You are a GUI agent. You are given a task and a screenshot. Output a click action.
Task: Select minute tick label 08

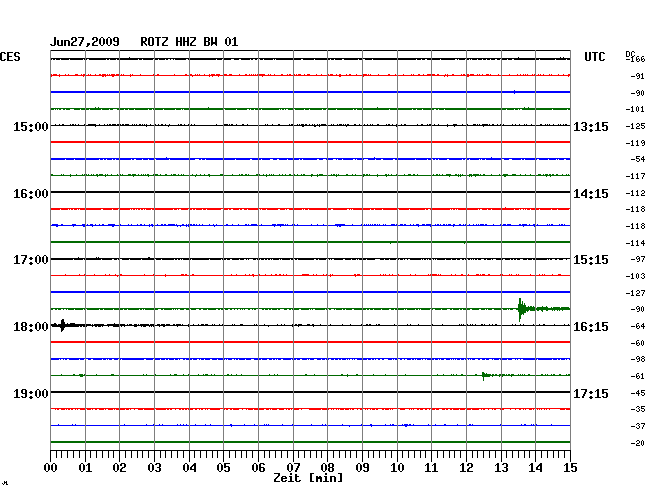pos(327,467)
